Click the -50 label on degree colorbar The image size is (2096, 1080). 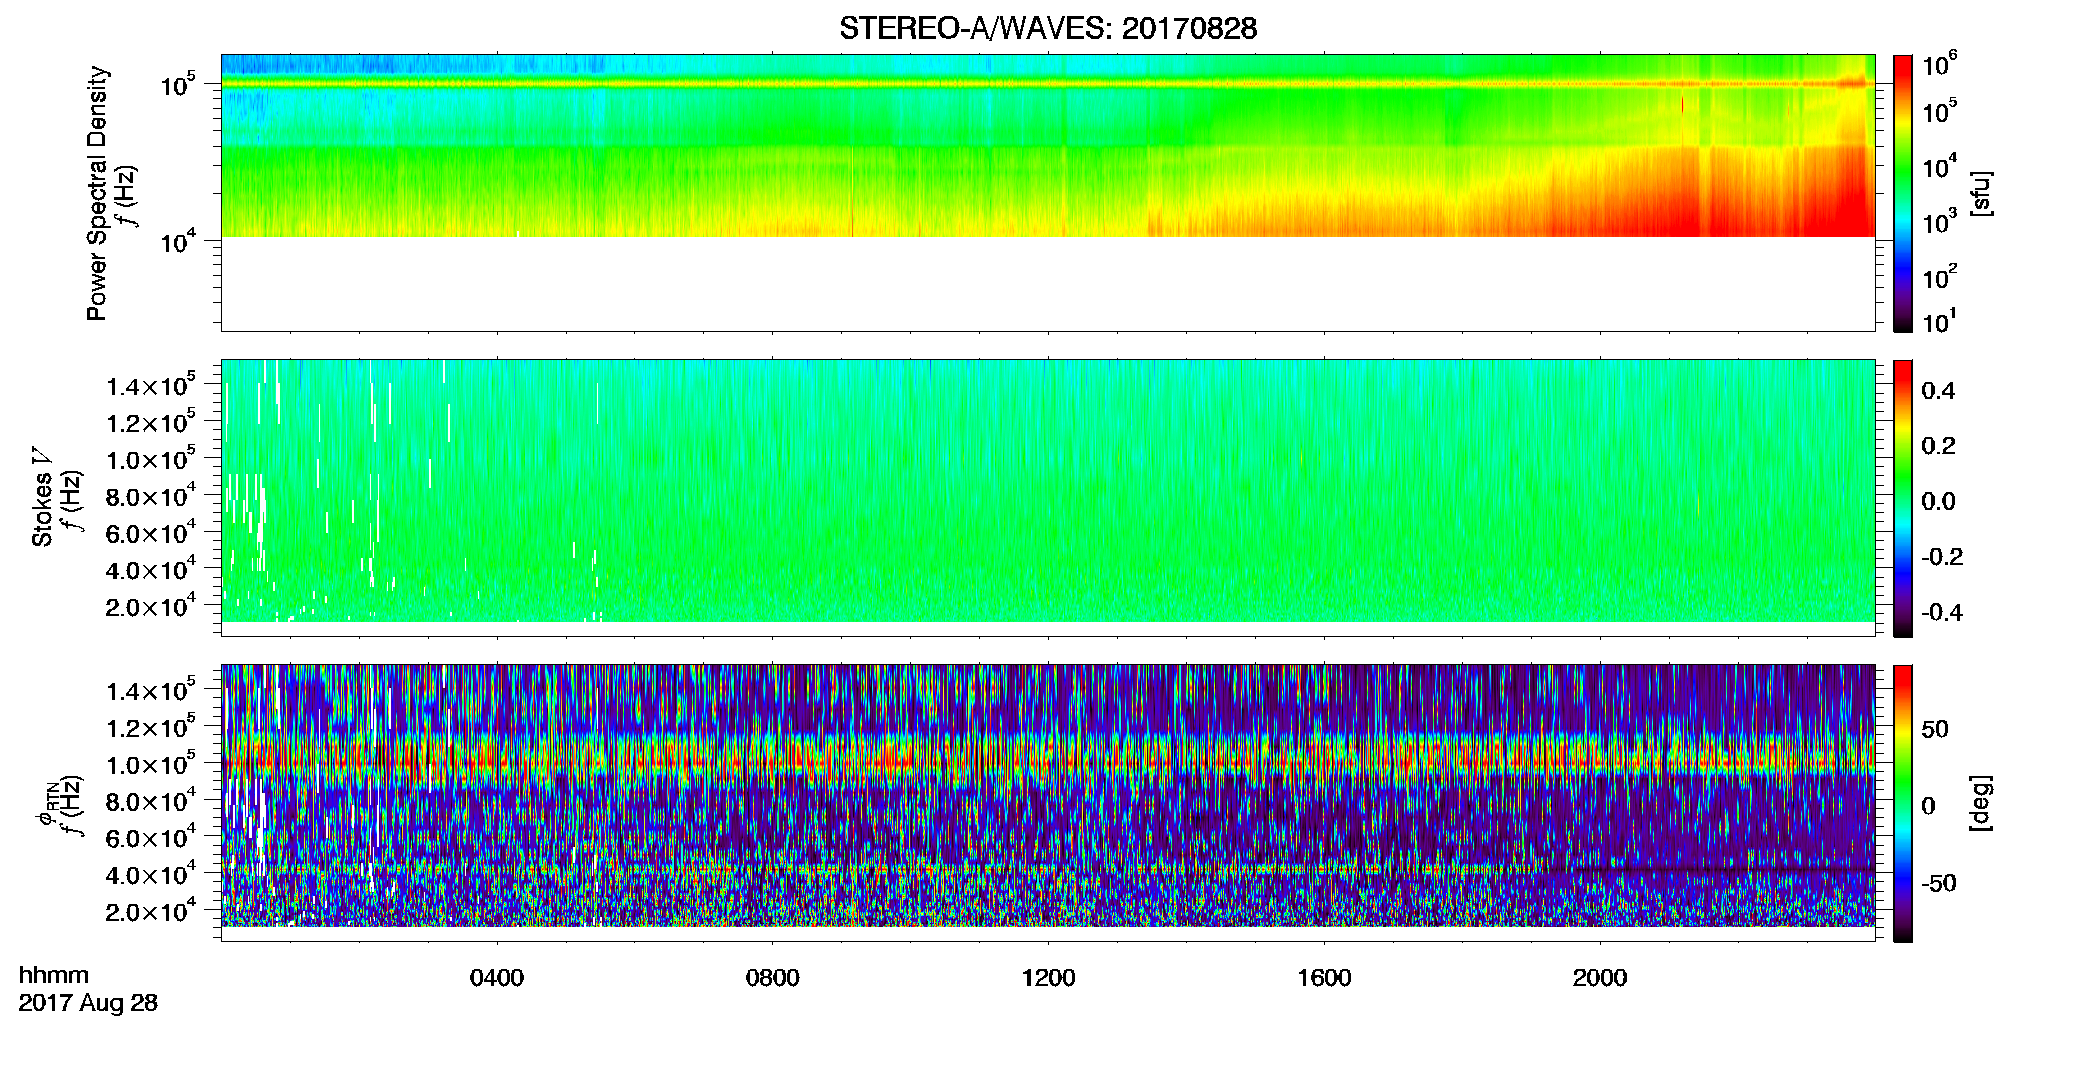1939,883
